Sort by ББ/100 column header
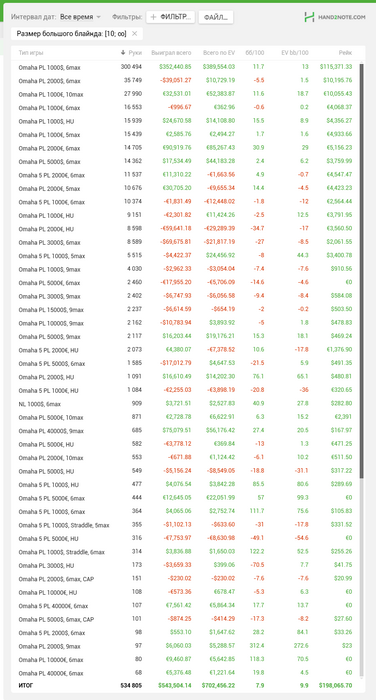 [255, 53]
